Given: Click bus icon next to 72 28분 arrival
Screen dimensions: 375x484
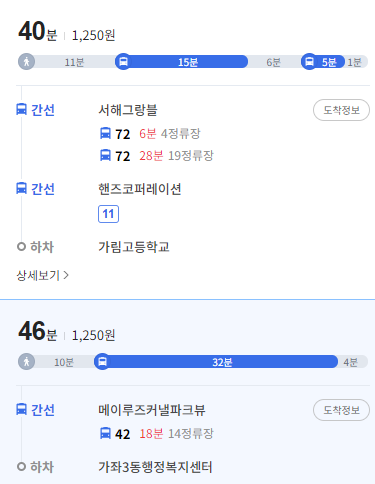Looking at the screenshot, I should point(105,155).
